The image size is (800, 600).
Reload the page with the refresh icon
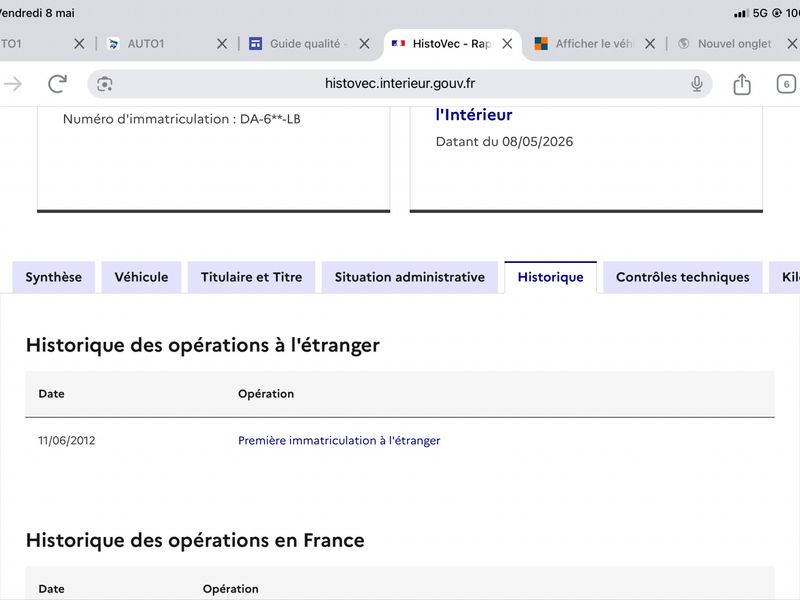(57, 84)
